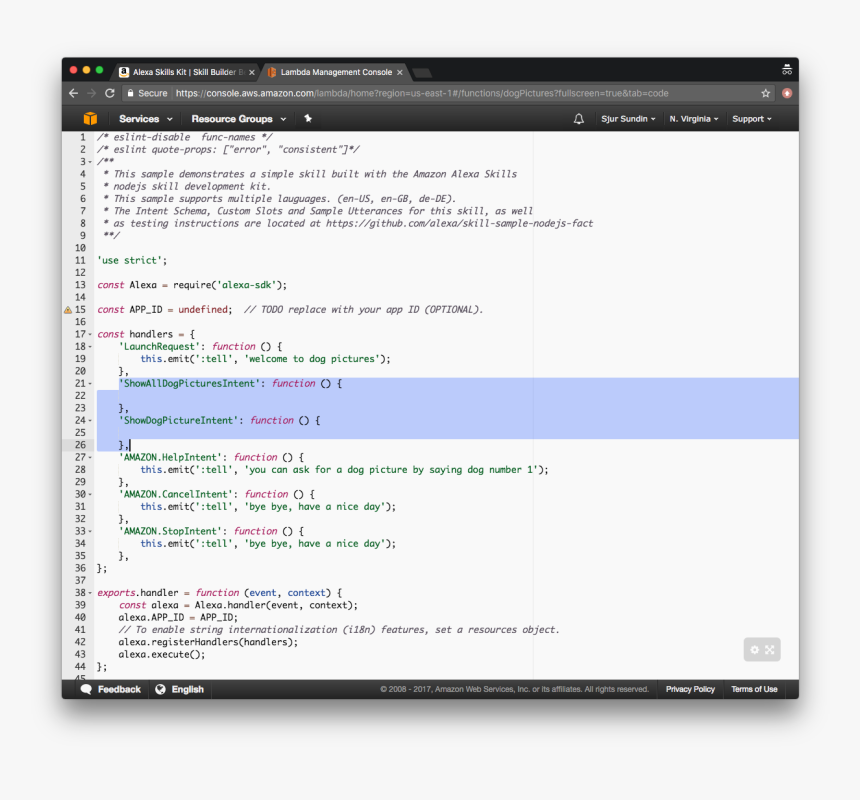Click the red browser extension icon

(787, 93)
